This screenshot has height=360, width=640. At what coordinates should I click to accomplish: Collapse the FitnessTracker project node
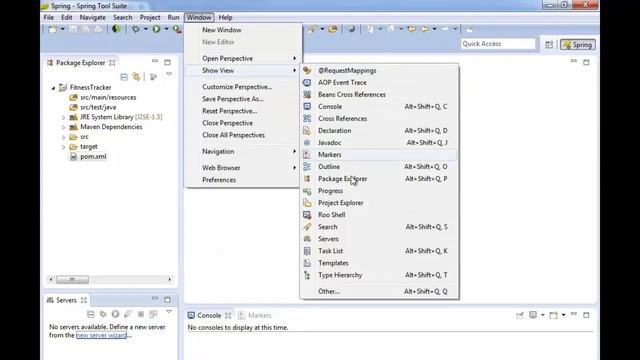tap(53, 88)
